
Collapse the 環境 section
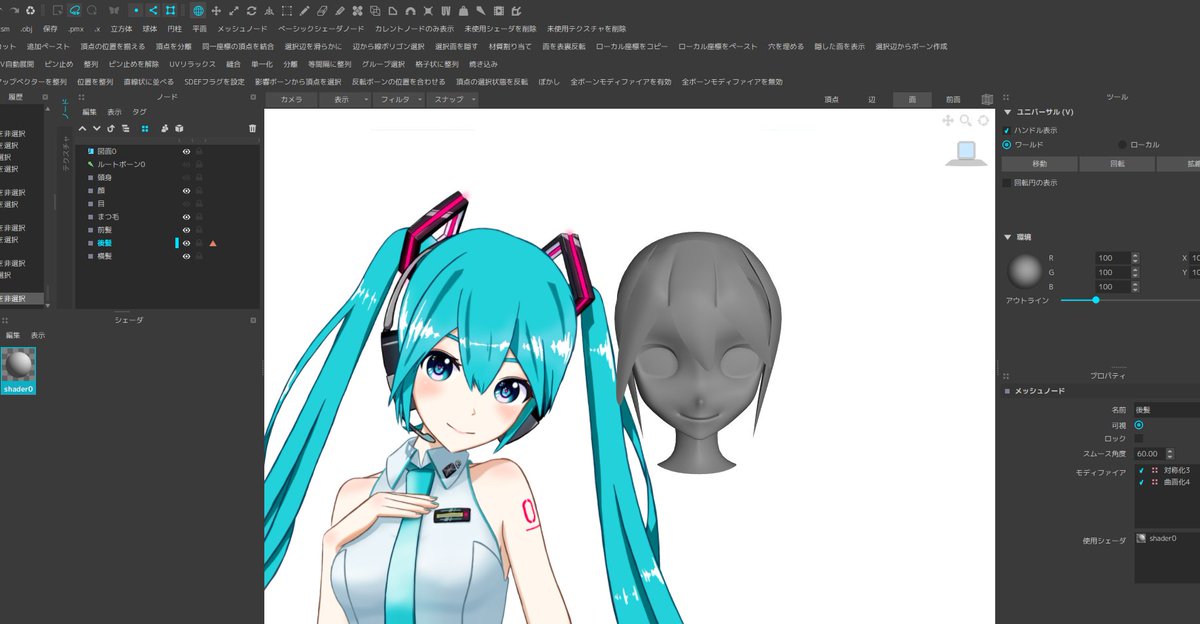point(1007,237)
